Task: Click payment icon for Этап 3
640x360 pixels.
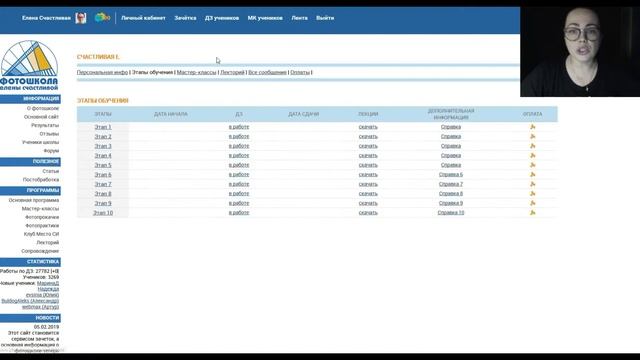Action: click(532, 146)
